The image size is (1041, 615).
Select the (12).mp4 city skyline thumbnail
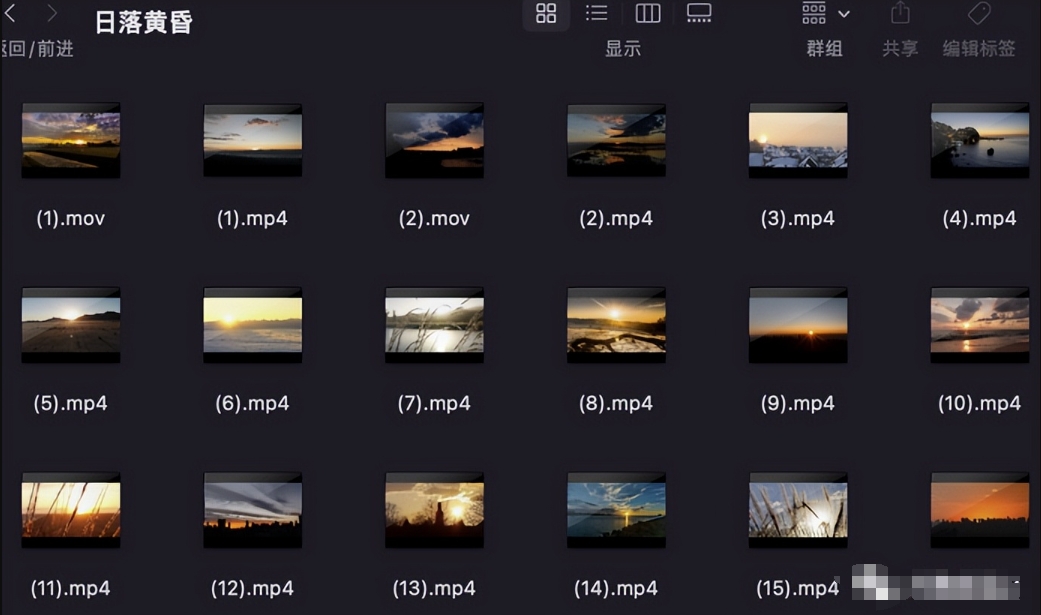[252, 510]
